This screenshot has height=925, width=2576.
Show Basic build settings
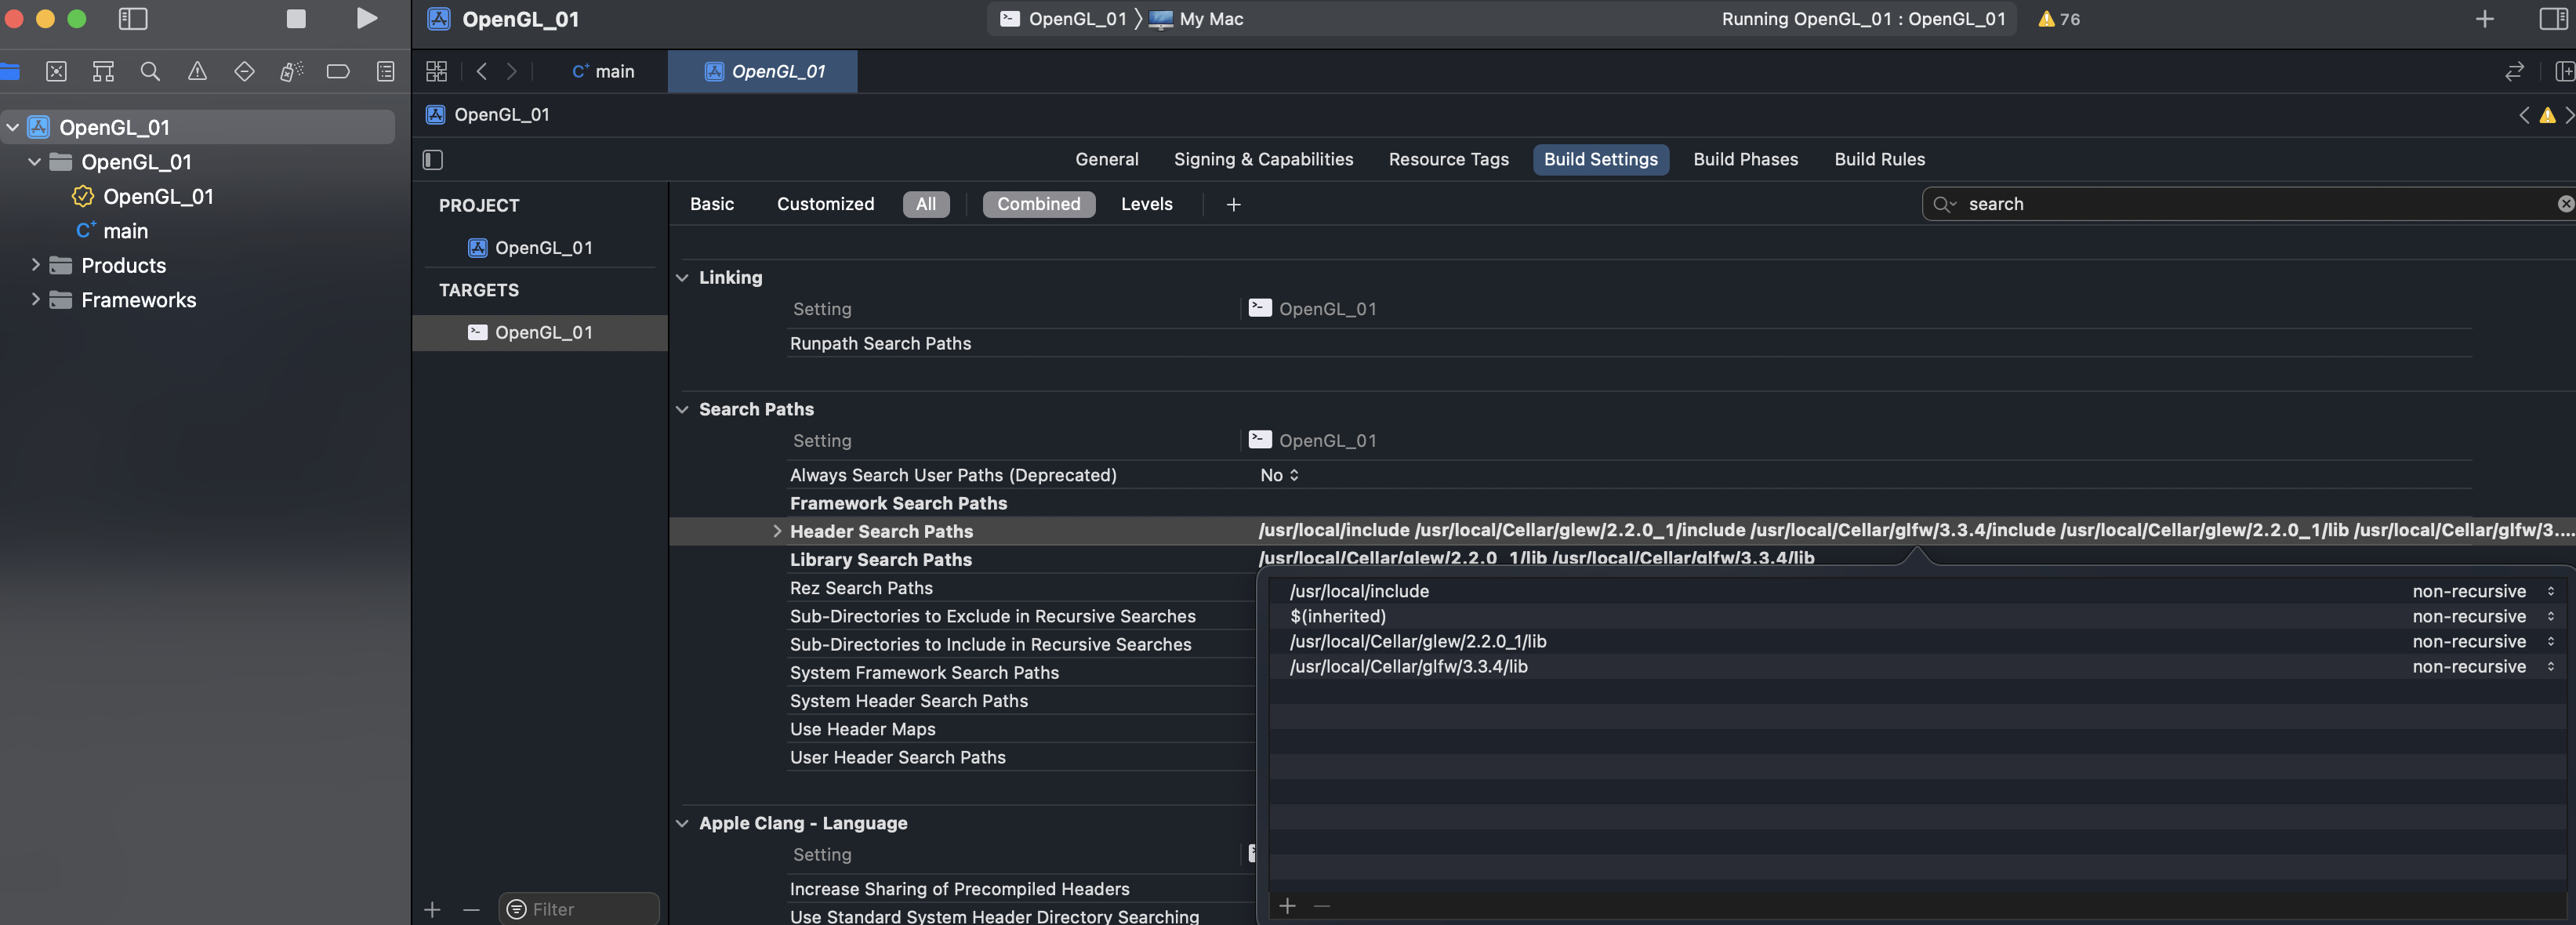tap(712, 204)
